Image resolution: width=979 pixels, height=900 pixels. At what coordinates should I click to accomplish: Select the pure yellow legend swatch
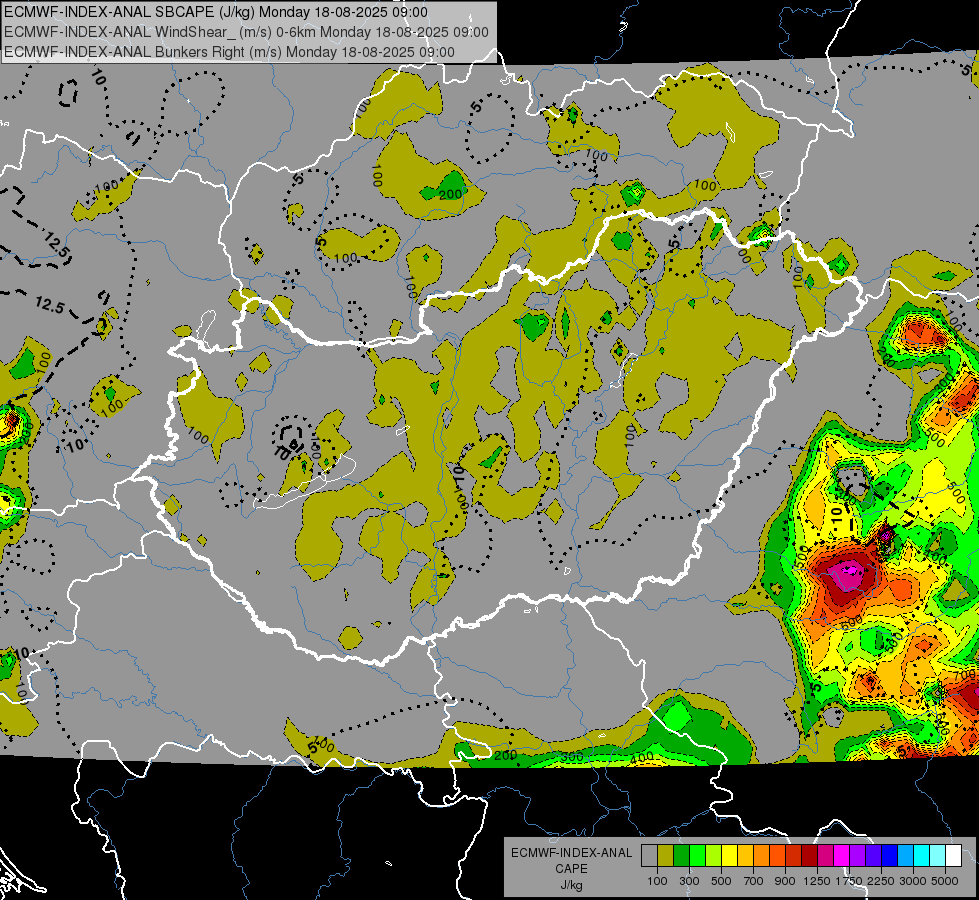tap(729, 856)
